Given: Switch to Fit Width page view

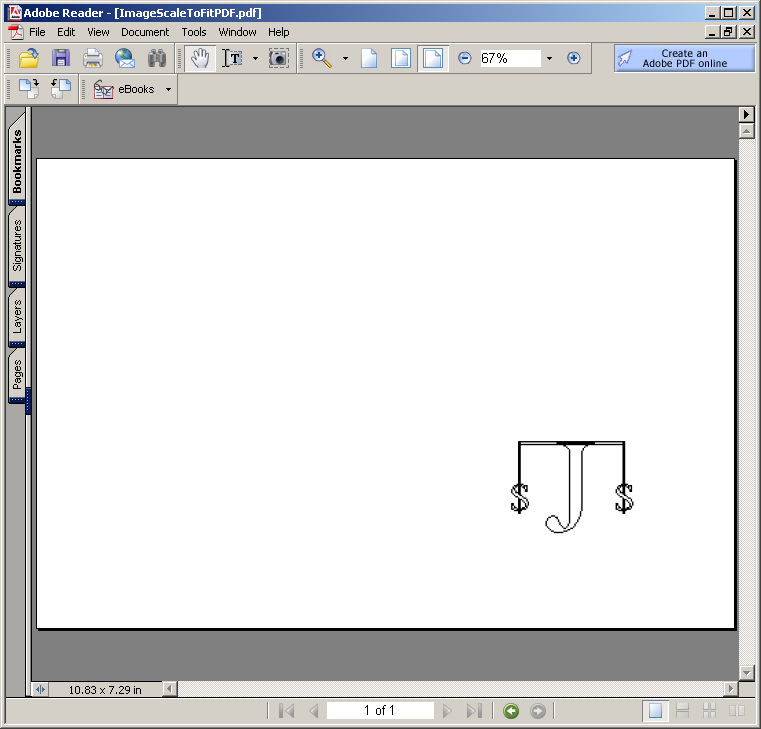Looking at the screenshot, I should pyautogui.click(x=432, y=59).
